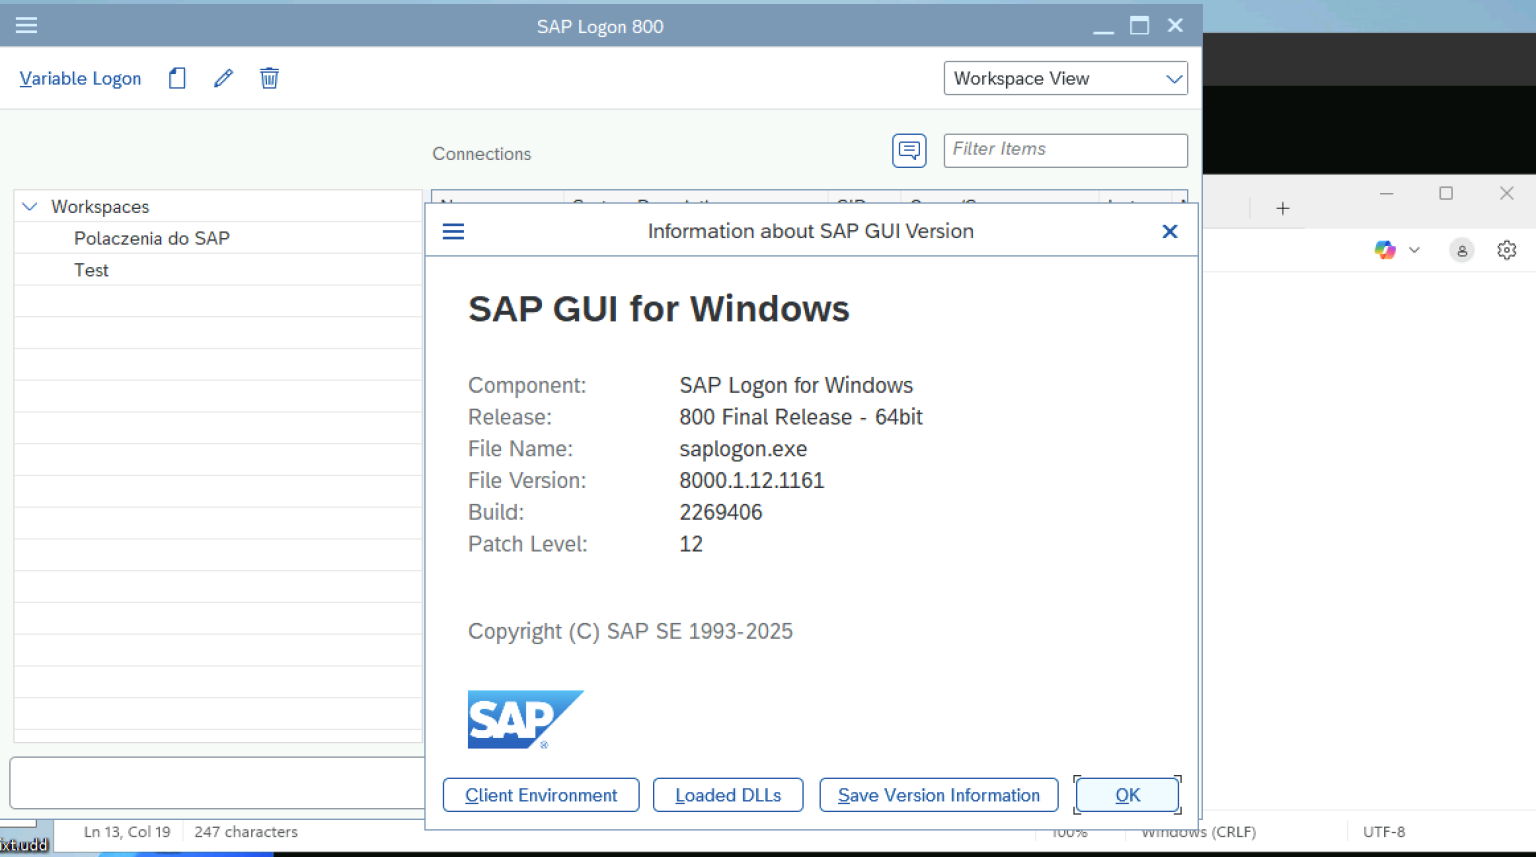Screen dimensions: 1536x857
Task: Open the version dialog's hamburger menu
Action: click(x=453, y=231)
